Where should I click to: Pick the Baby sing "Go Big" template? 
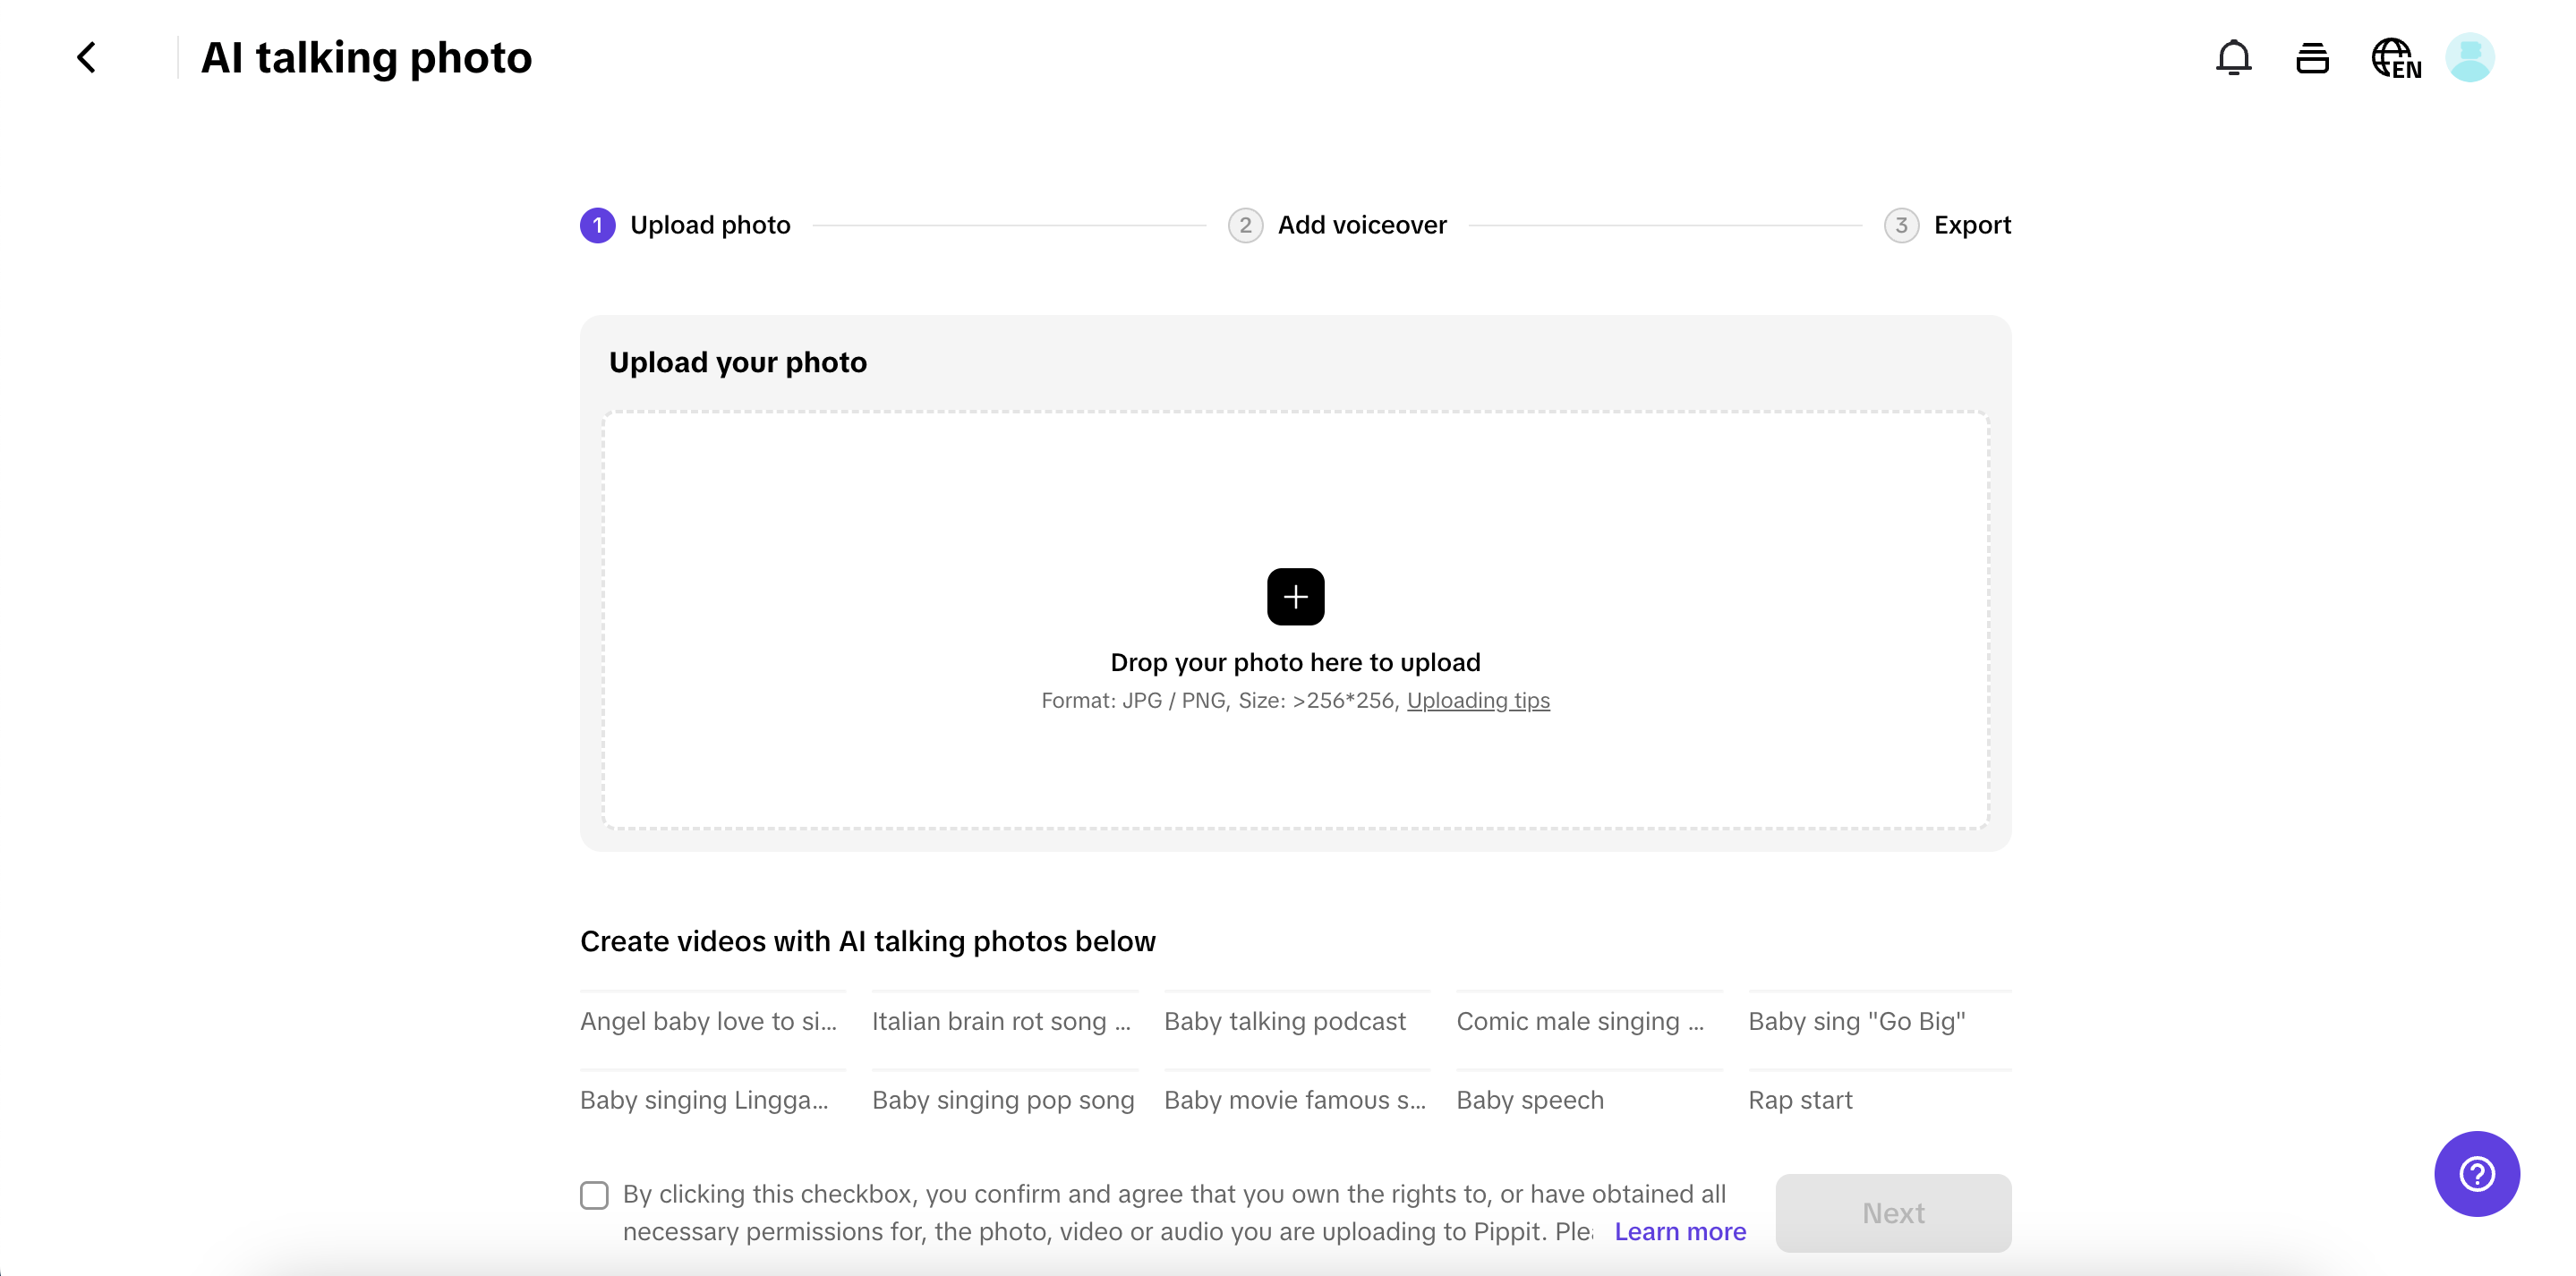(1857, 1021)
